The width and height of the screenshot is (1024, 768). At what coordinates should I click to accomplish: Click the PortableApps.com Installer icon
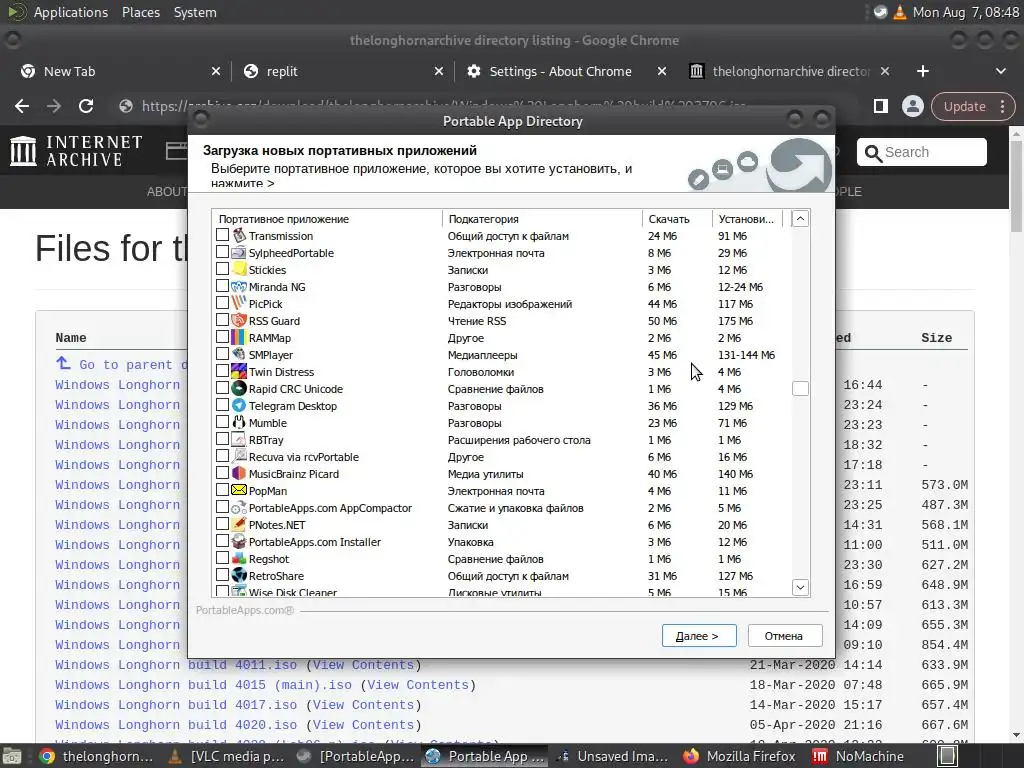(239, 541)
